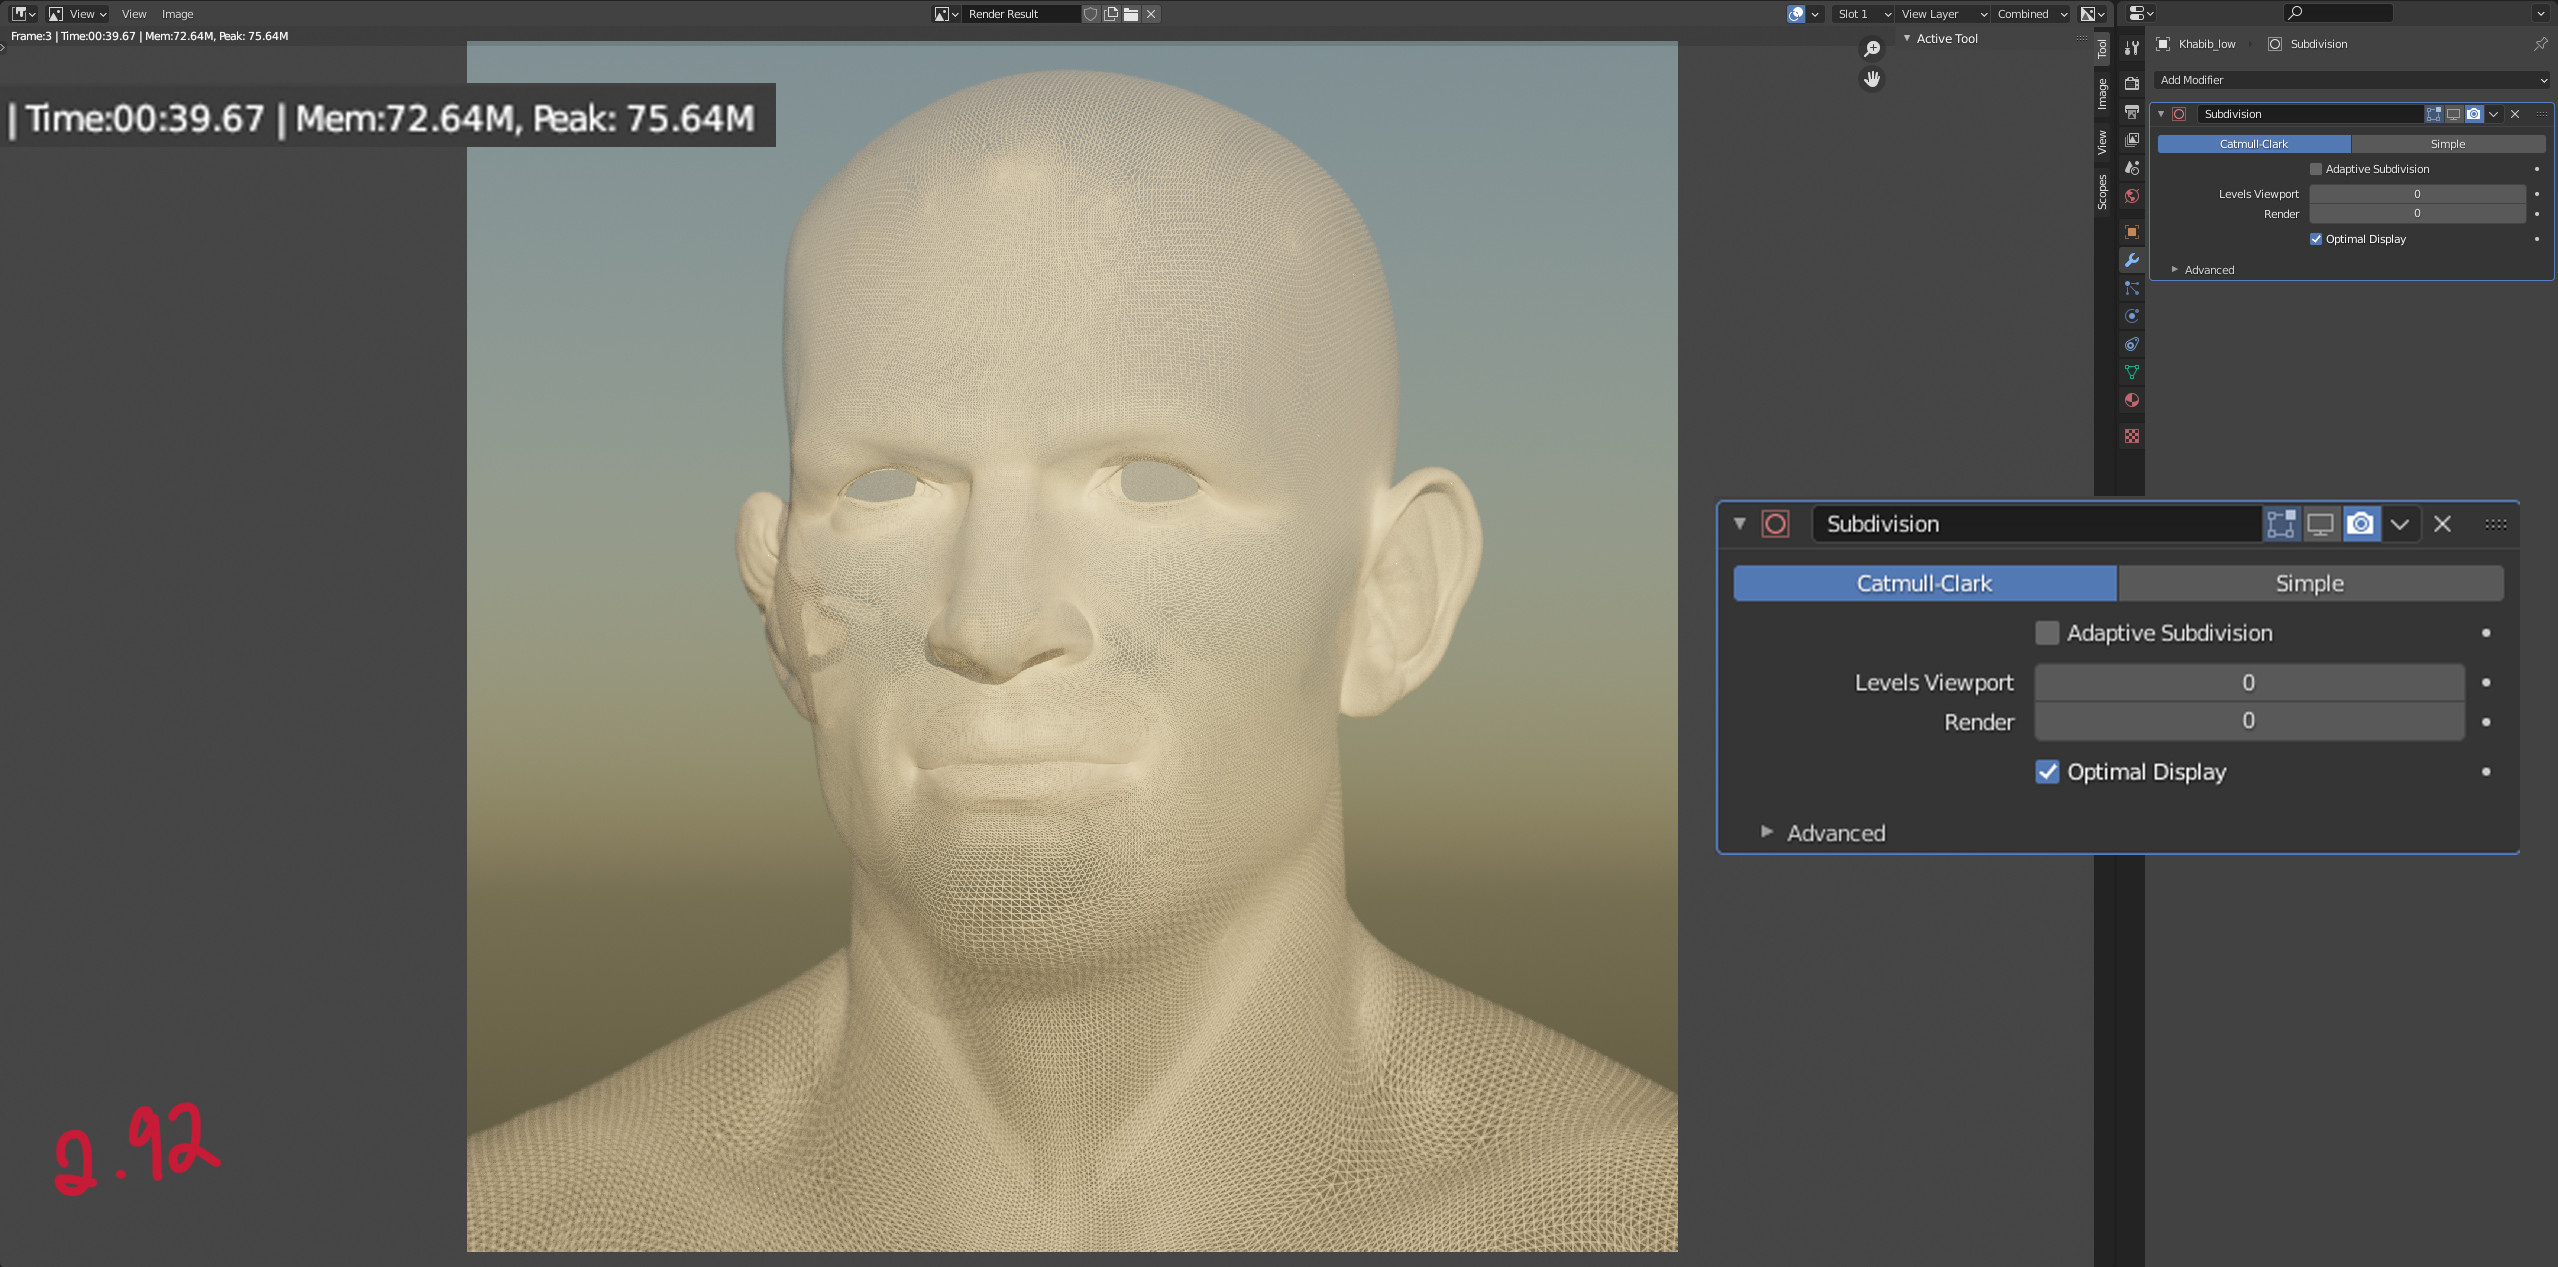This screenshot has height=1267, width=2558.
Task: Select Catmull-Clark in the panel below Add Modifier
Action: coord(2253,144)
